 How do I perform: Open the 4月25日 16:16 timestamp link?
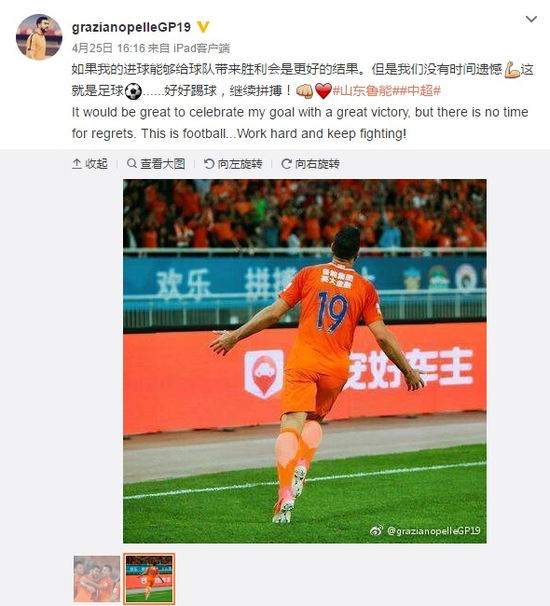tap(108, 48)
